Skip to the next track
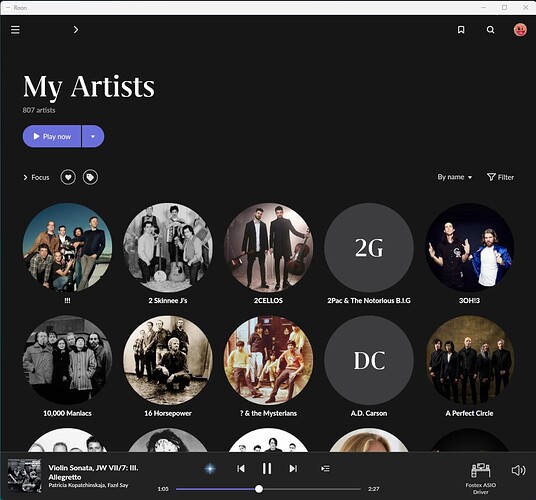This screenshot has height=500, width=536. (293, 468)
